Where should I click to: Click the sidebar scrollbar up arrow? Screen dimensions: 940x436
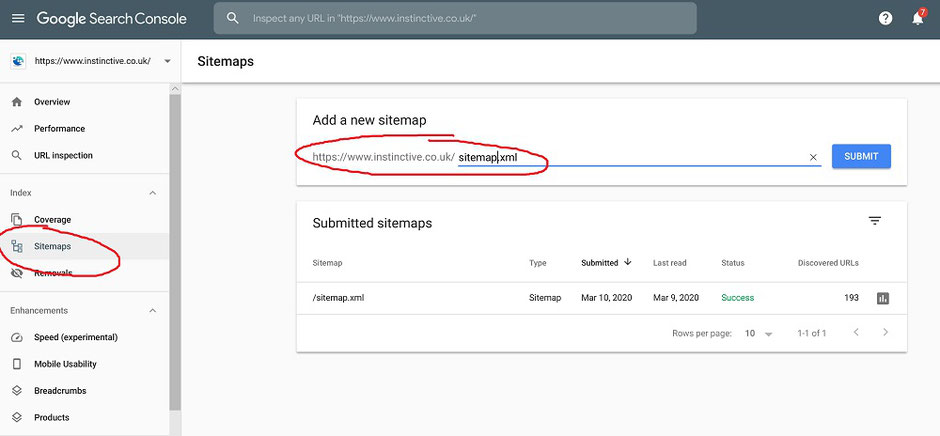pos(175,89)
